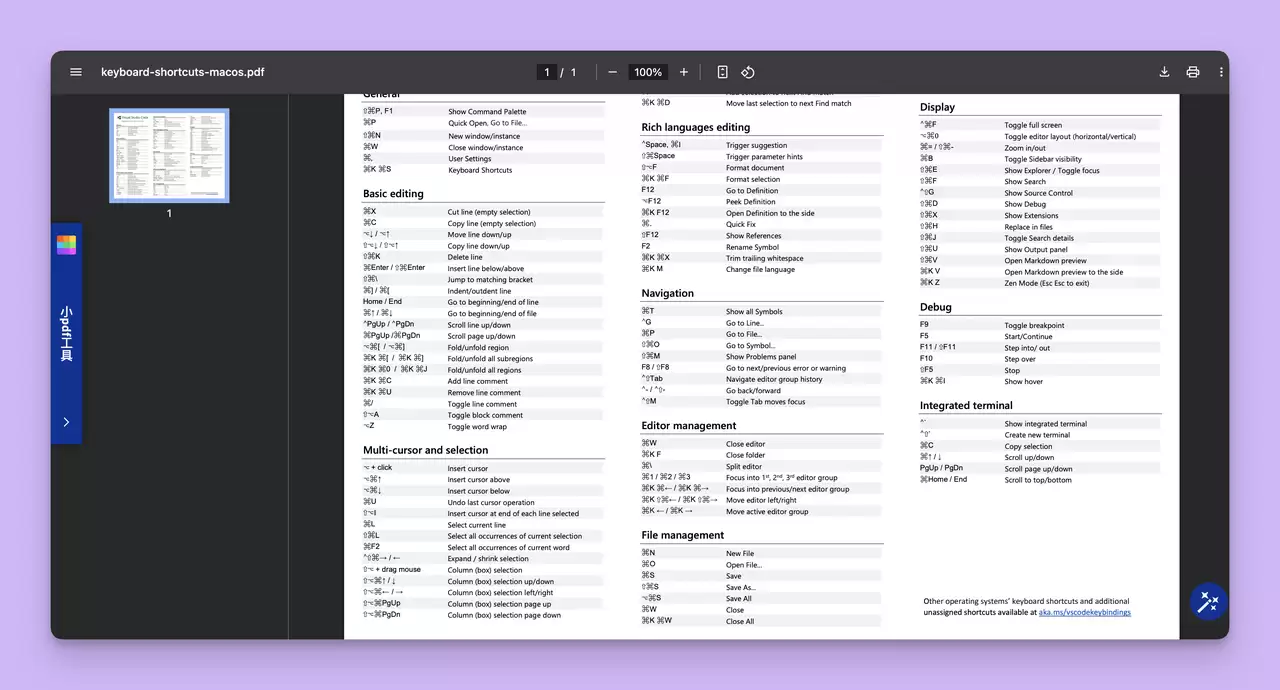Open the more actions three-dot menu
Viewport: 1280px width, 690px height.
1221,72
